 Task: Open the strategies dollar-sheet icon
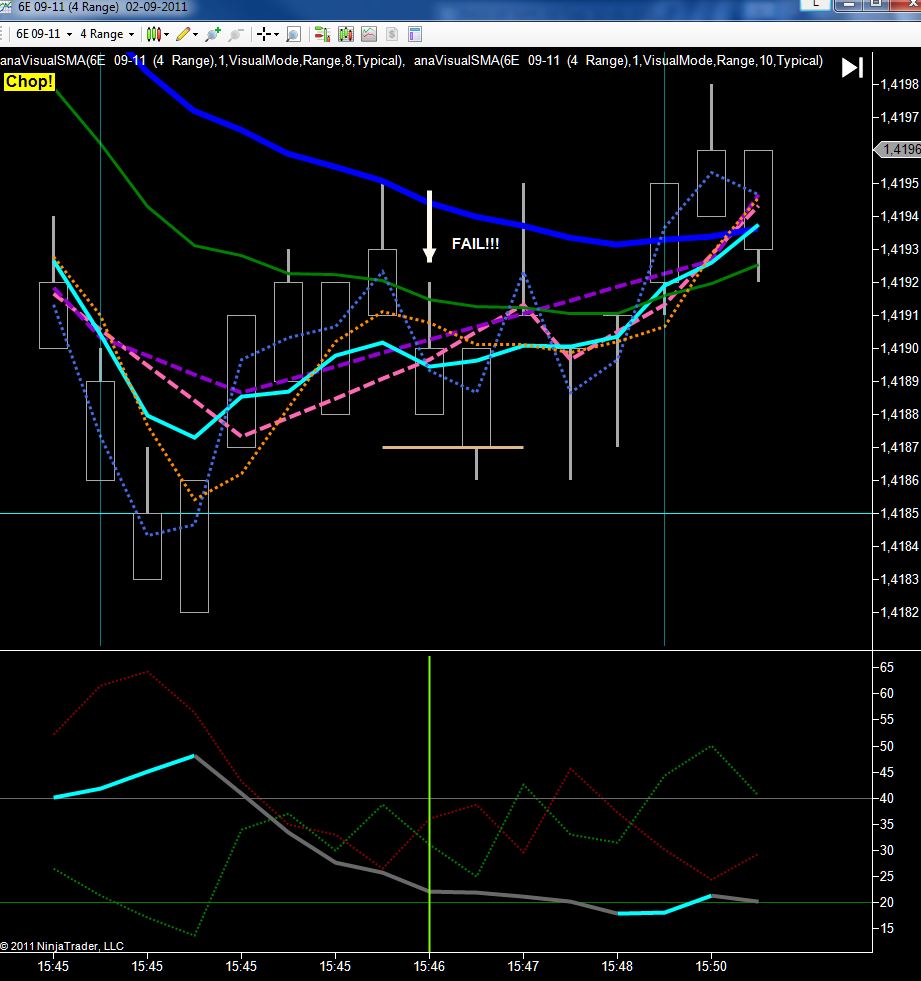(x=392, y=34)
